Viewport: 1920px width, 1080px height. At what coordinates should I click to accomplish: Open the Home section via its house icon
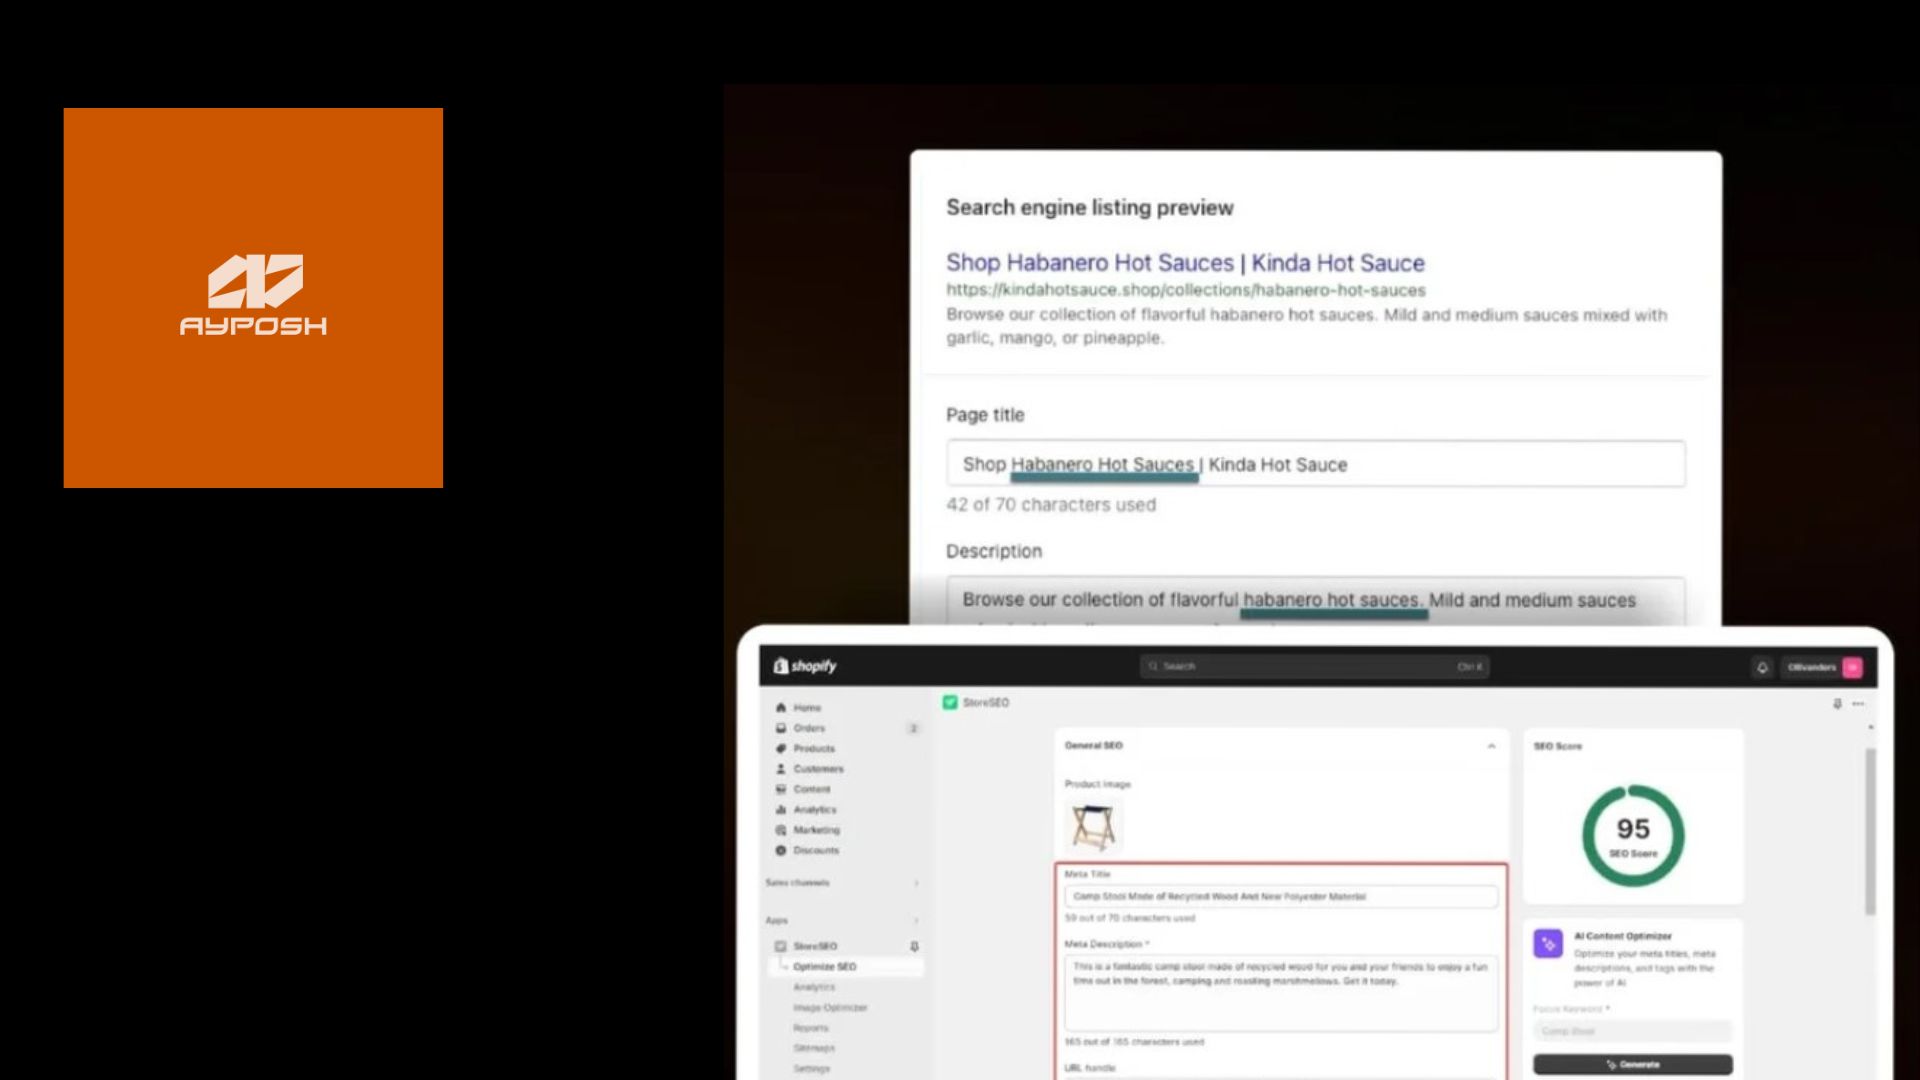coord(781,707)
